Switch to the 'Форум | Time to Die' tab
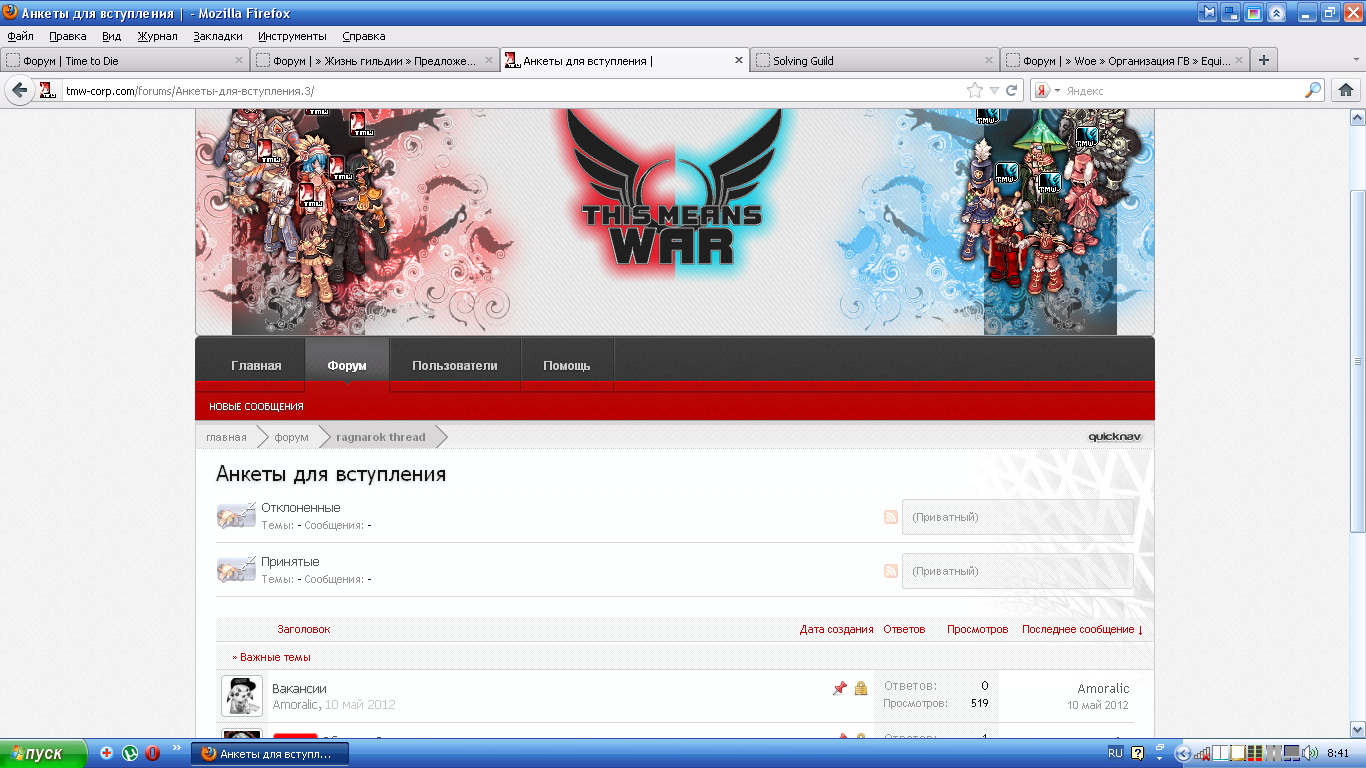 (125, 60)
